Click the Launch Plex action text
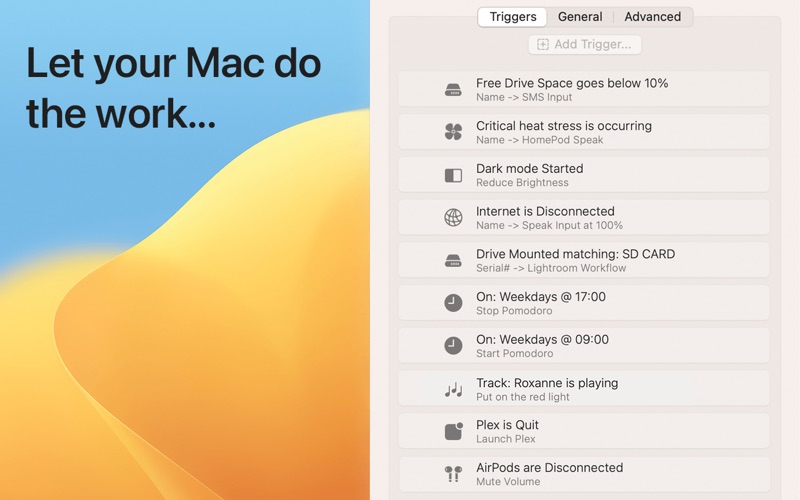The width and height of the screenshot is (800, 500). tap(507, 439)
